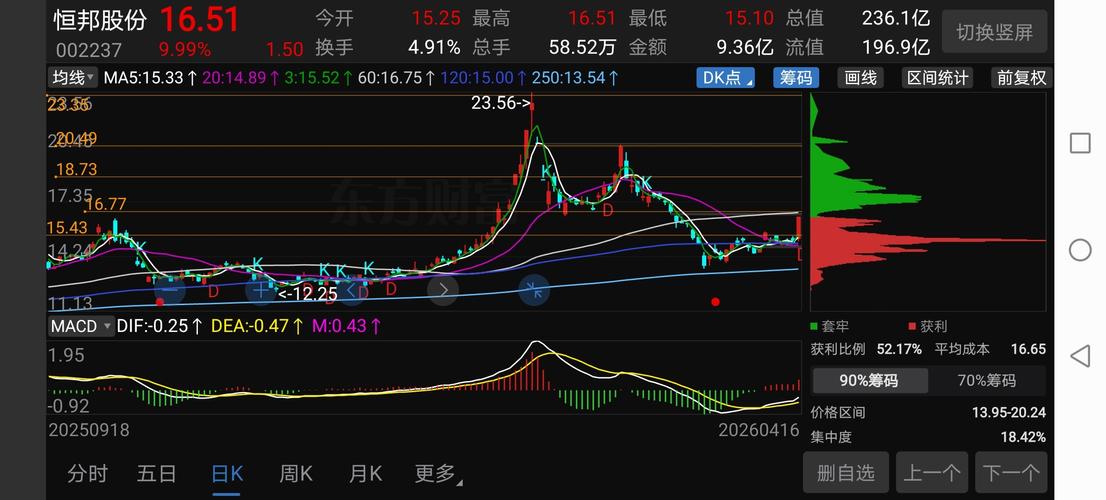Switch to the 分时 tab

point(87,474)
